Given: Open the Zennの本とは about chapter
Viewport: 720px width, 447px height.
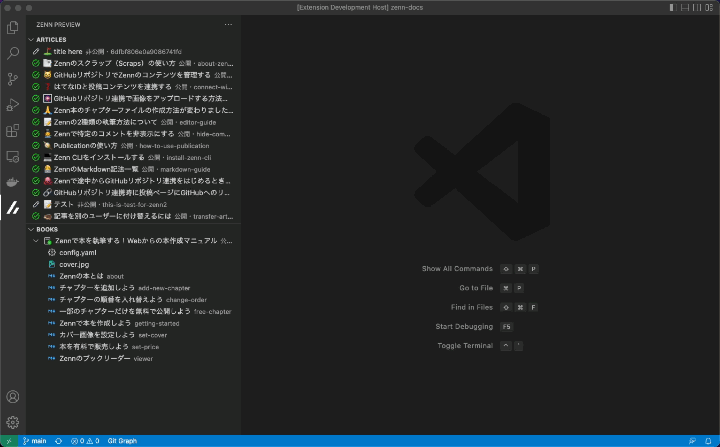Looking at the screenshot, I should [x=134, y=276].
